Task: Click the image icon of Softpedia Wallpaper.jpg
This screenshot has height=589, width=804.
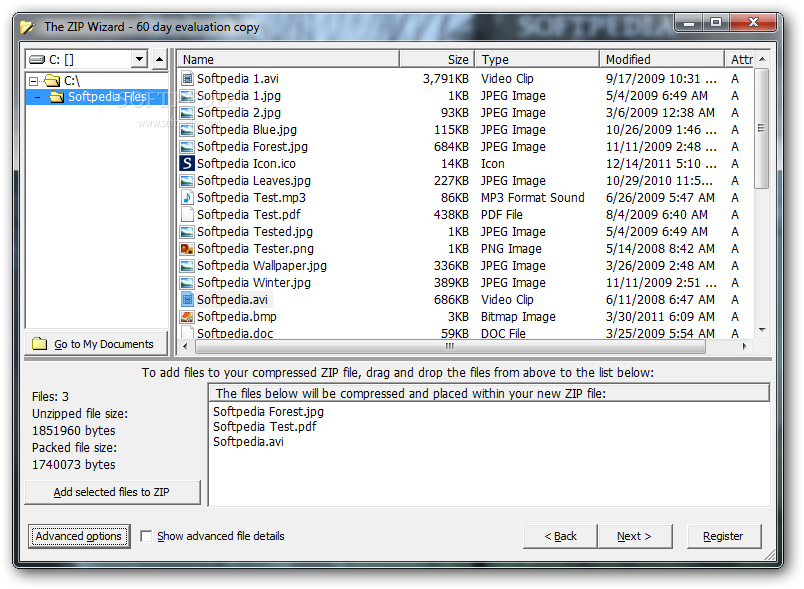Action: click(187, 266)
